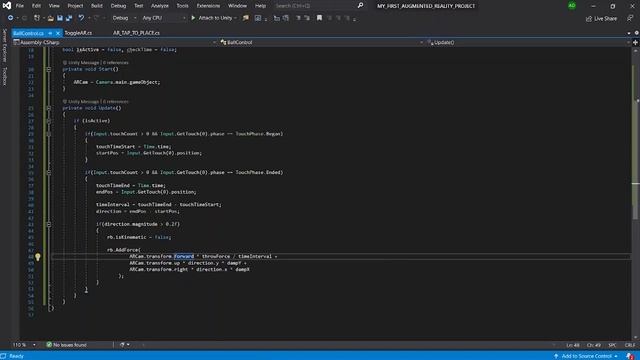Click the document tabs settings gear icon
640x360 pixels.
click(x=636, y=33)
